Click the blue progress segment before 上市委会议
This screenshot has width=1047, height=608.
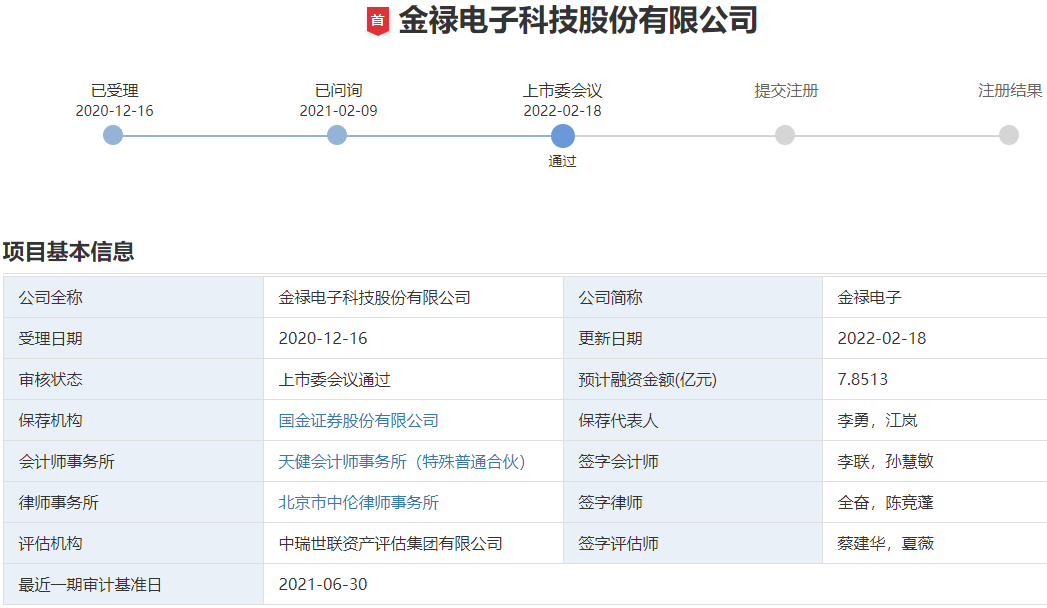pyautogui.click(x=450, y=135)
